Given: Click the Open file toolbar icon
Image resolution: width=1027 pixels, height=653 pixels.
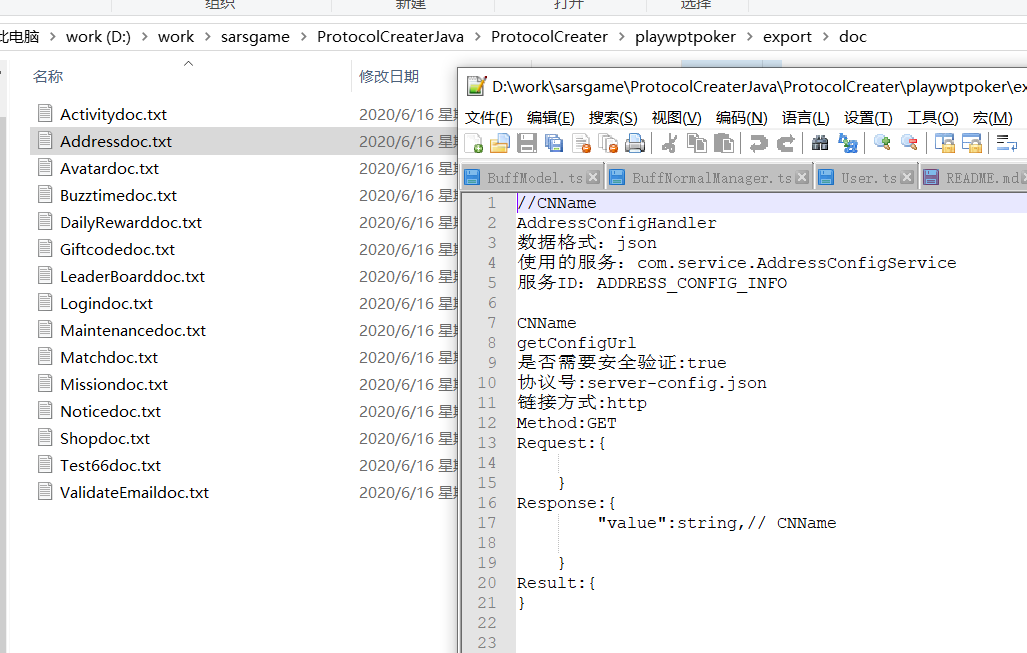Looking at the screenshot, I should [500, 143].
